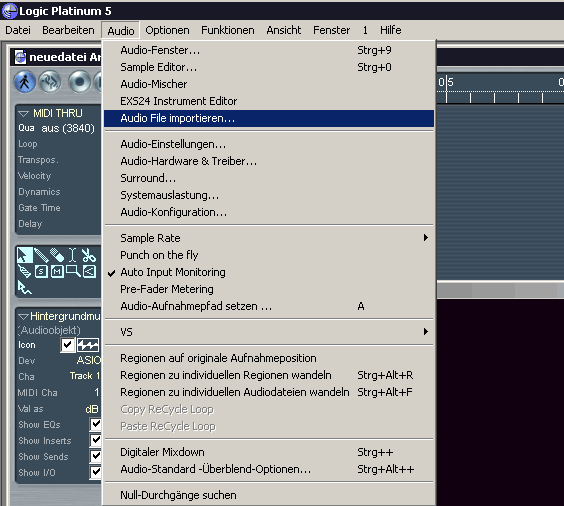Open the Cha Track 1 channel selector
Viewport: 564px width, 506px height.
click(85, 376)
